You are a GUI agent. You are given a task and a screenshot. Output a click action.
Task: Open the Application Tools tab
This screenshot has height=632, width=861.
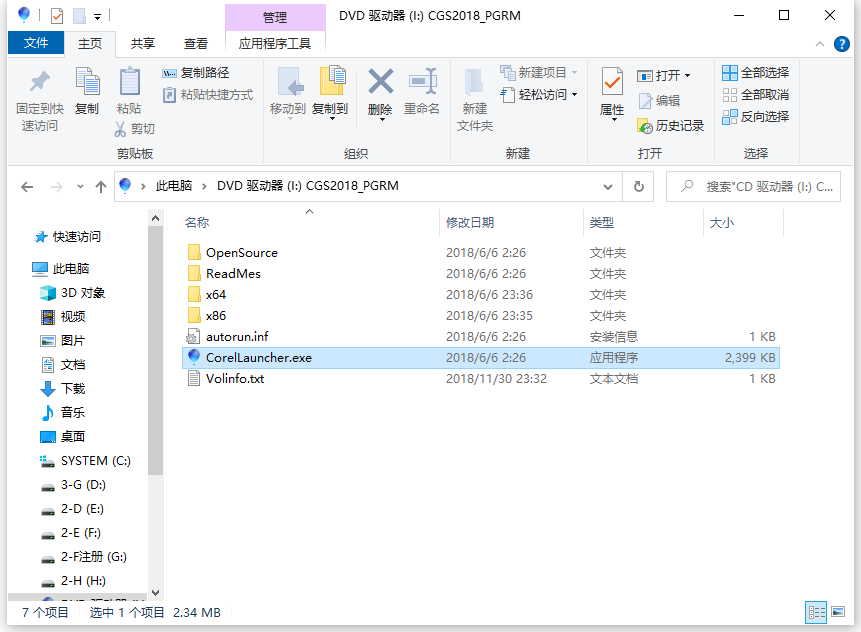[x=275, y=44]
